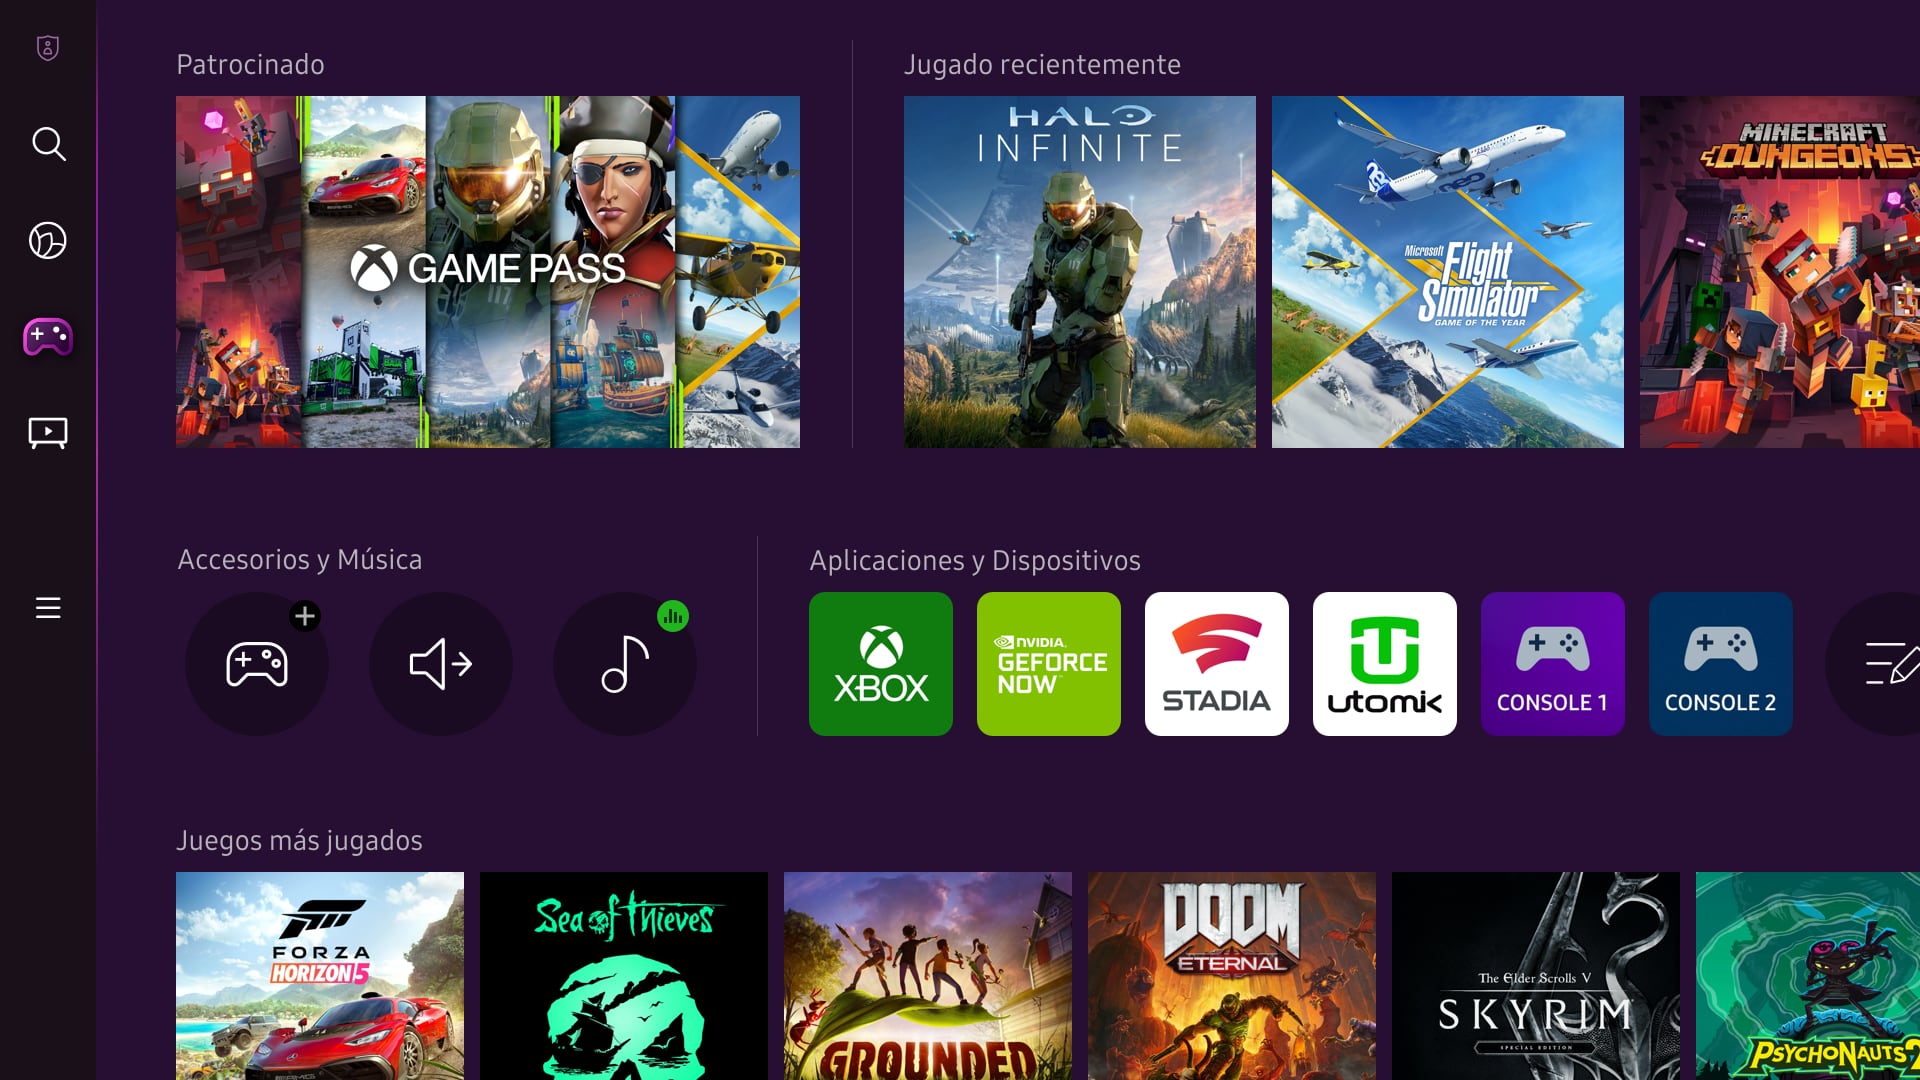Open the Xbox Game Pass sponsored banner
The width and height of the screenshot is (1920, 1080).
tap(487, 271)
